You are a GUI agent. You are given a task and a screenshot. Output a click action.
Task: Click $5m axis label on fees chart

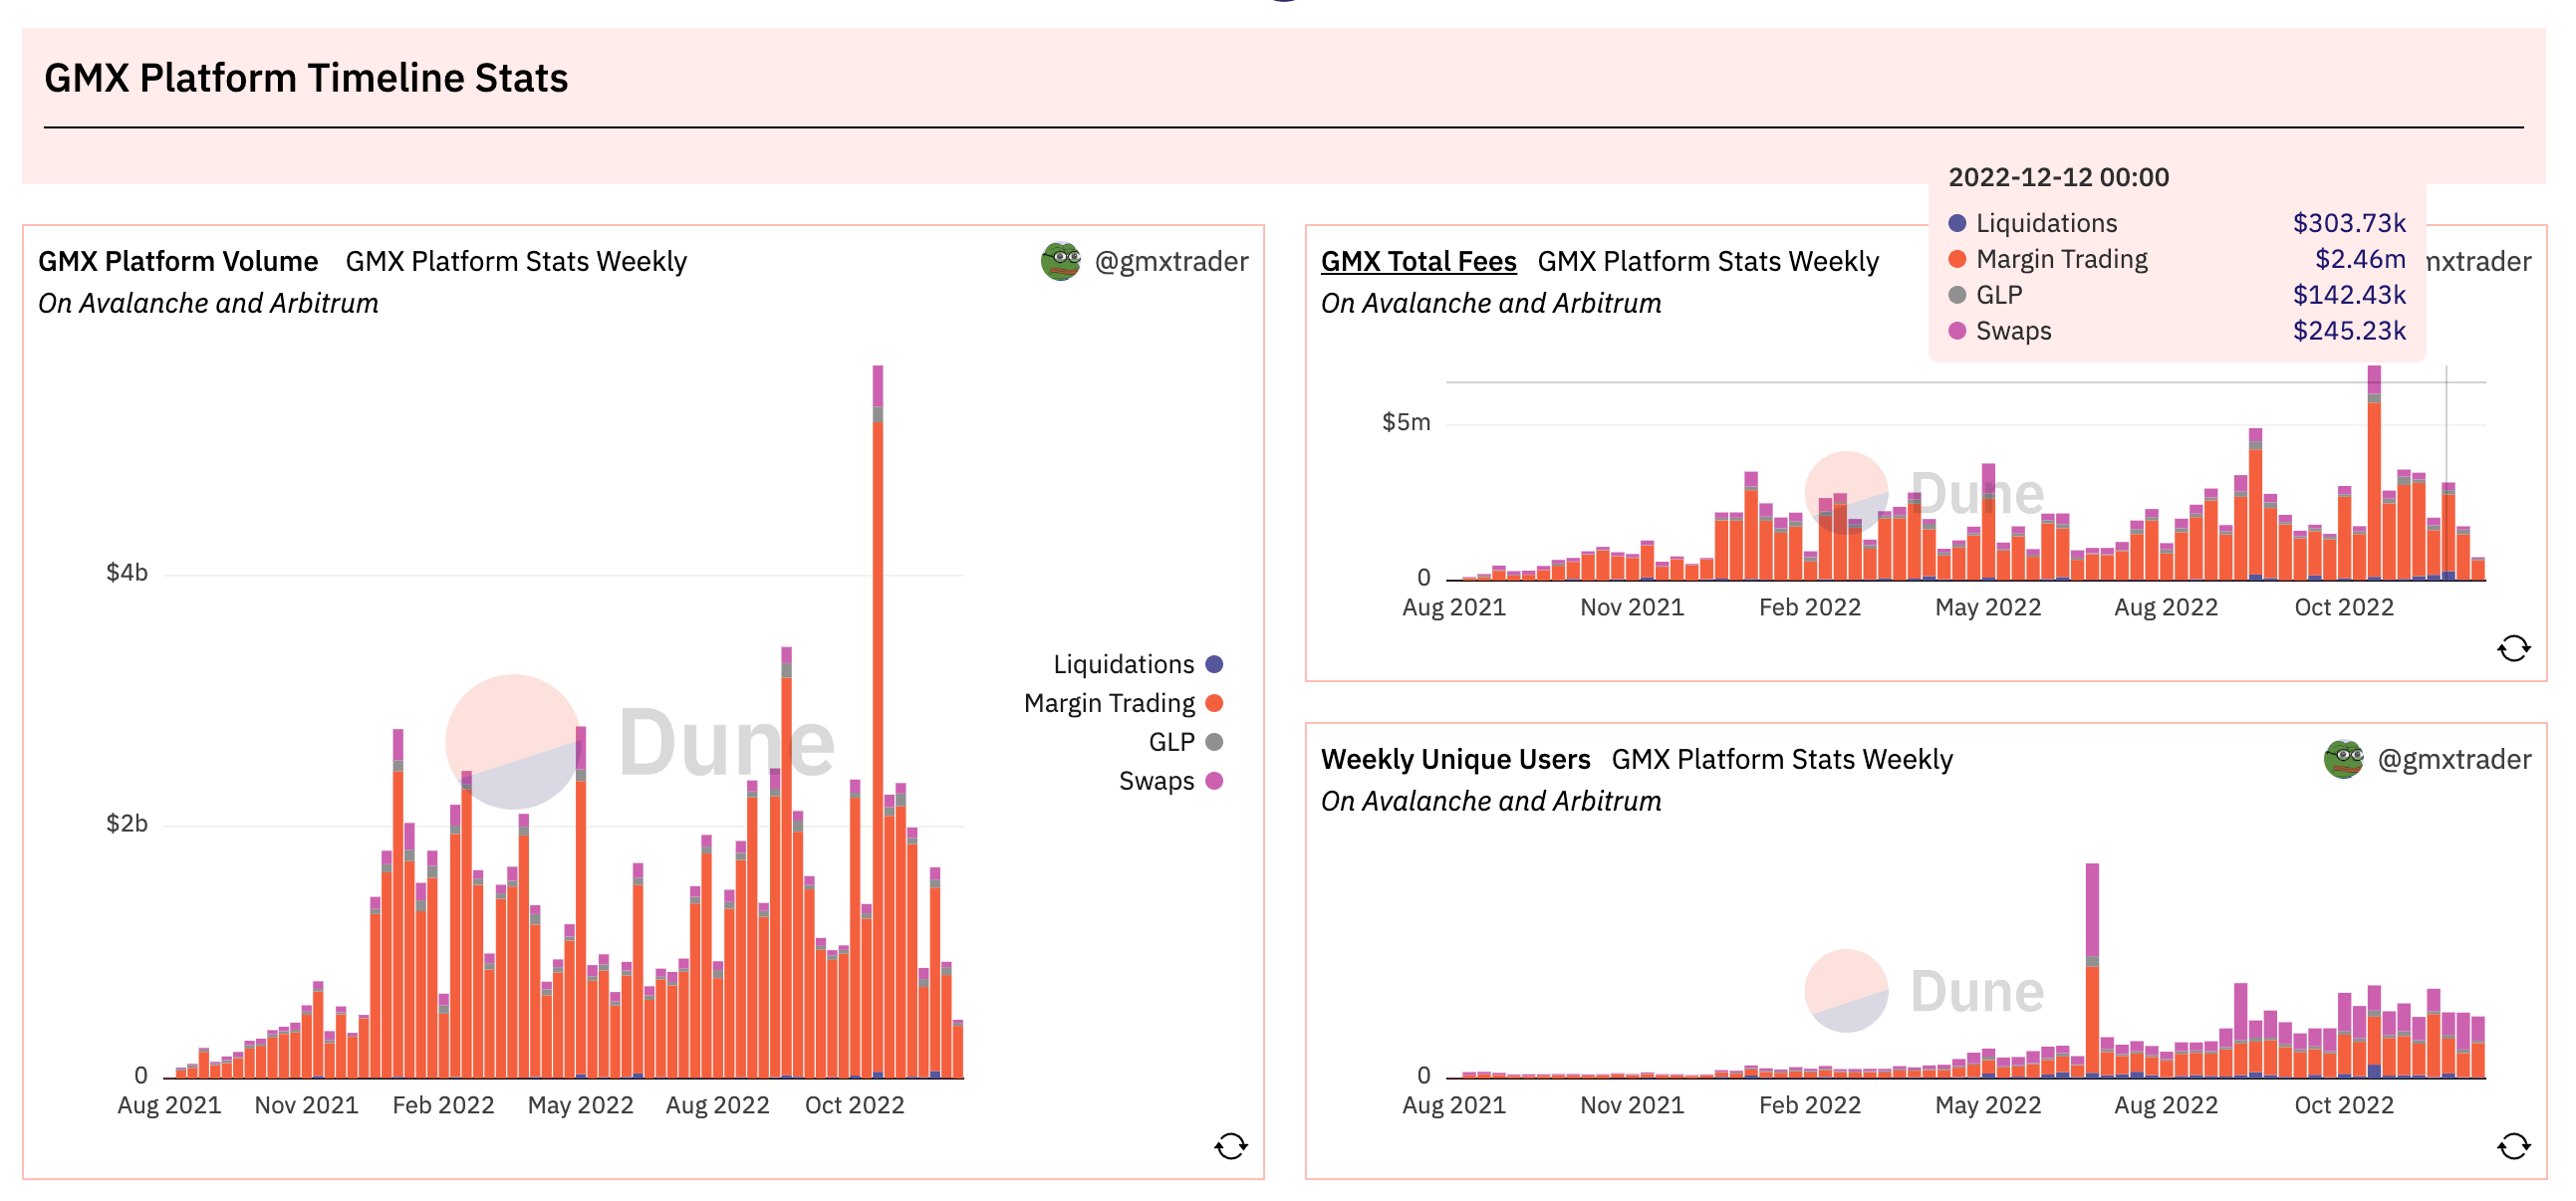1406,423
